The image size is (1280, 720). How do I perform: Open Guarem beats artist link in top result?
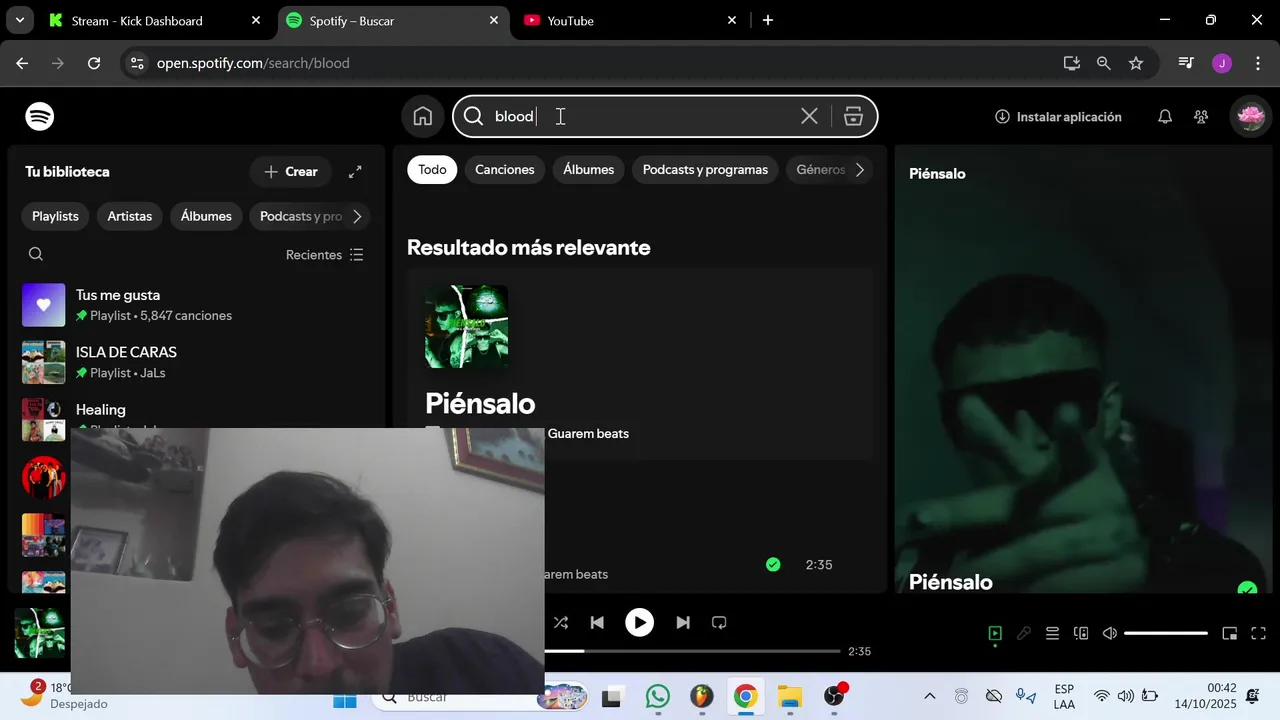(x=588, y=433)
